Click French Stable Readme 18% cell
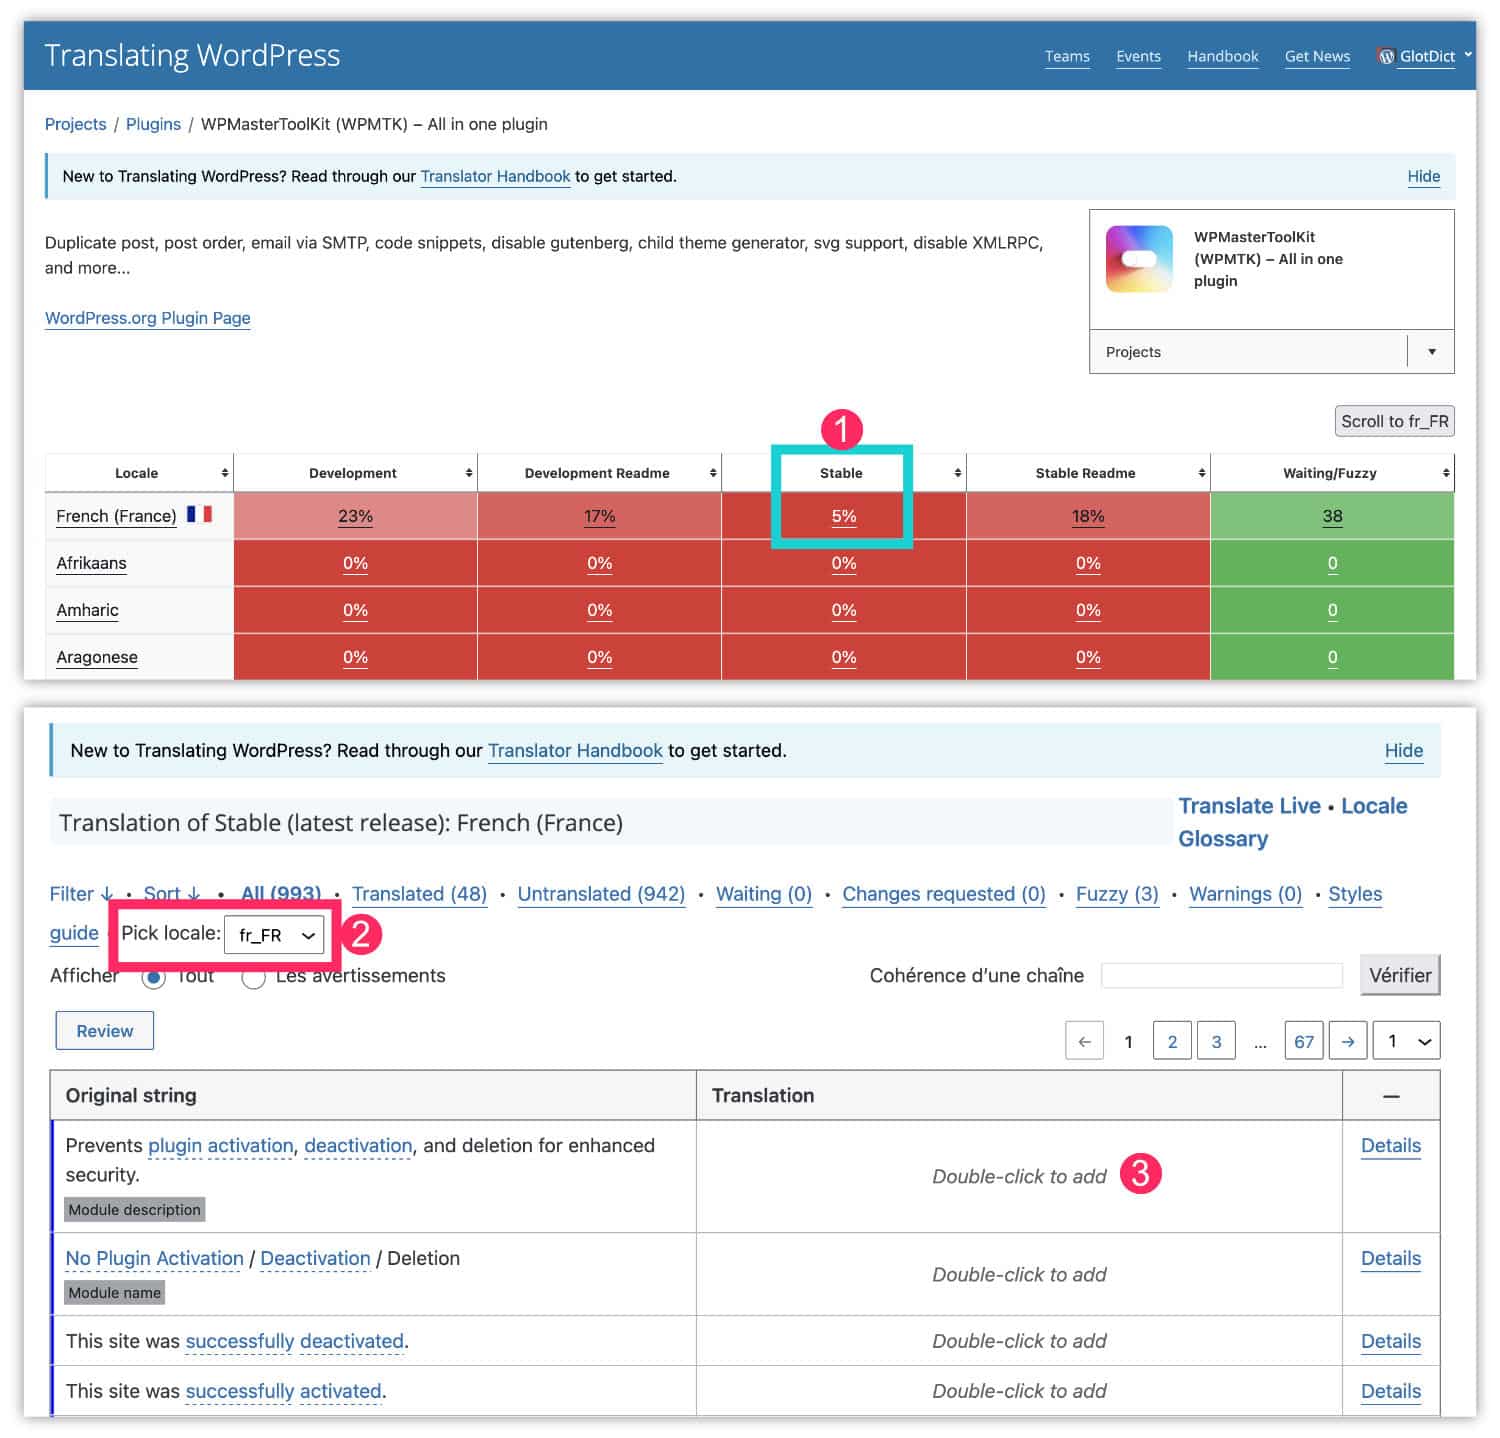The height and width of the screenshot is (1438, 1500). click(1088, 516)
